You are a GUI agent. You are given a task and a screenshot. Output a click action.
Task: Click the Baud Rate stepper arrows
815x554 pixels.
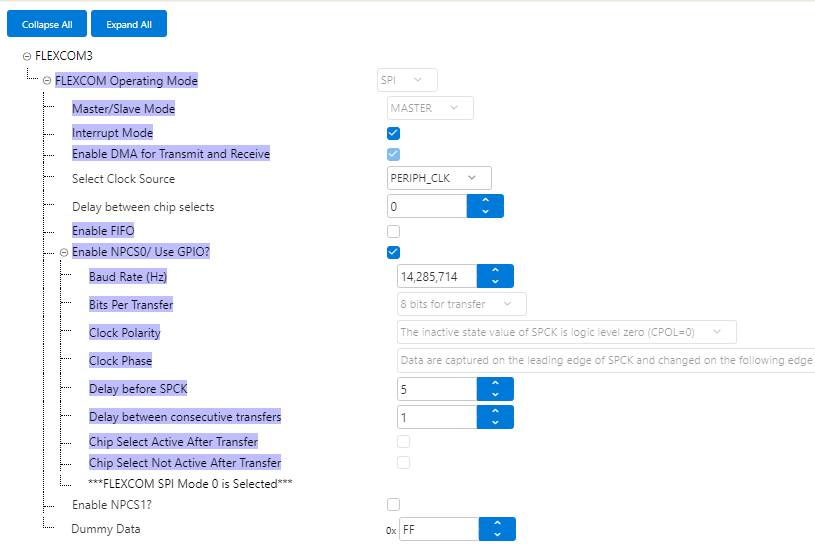pyautogui.click(x=495, y=276)
